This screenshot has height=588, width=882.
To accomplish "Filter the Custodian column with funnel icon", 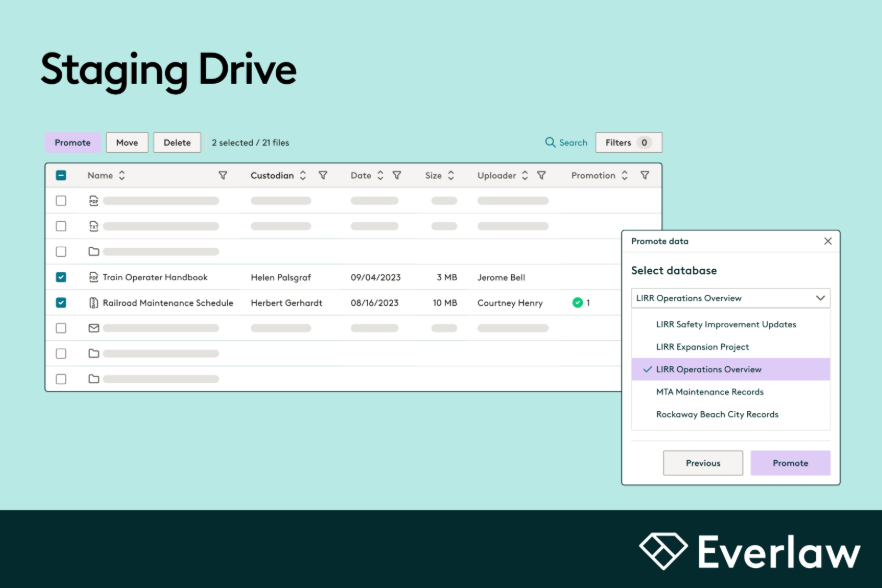I will (x=323, y=176).
